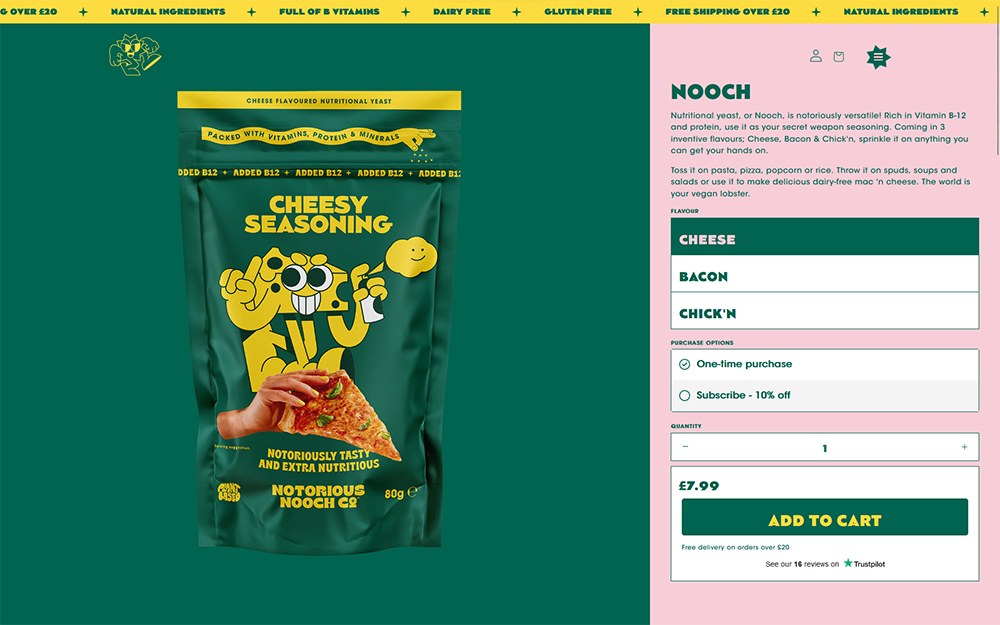
Task: Click the Dairy Free banner text
Action: pos(462,11)
